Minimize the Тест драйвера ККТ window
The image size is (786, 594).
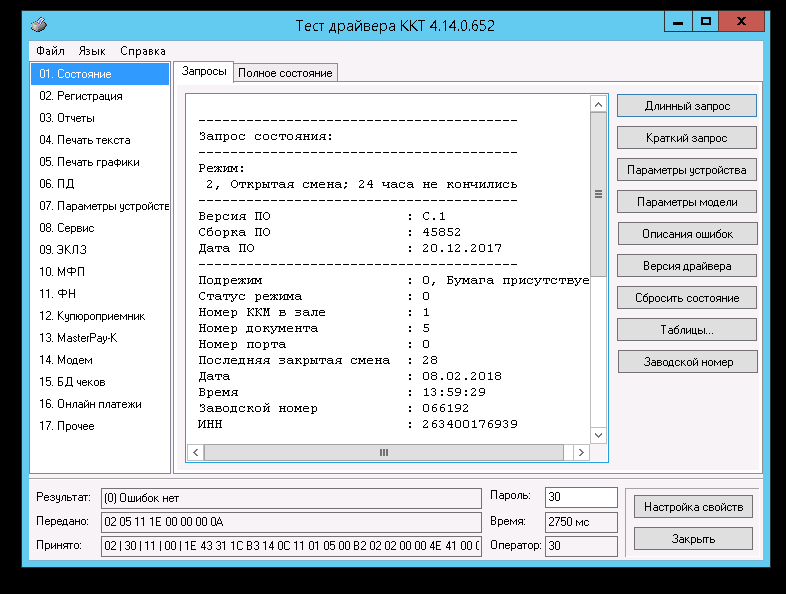click(678, 22)
